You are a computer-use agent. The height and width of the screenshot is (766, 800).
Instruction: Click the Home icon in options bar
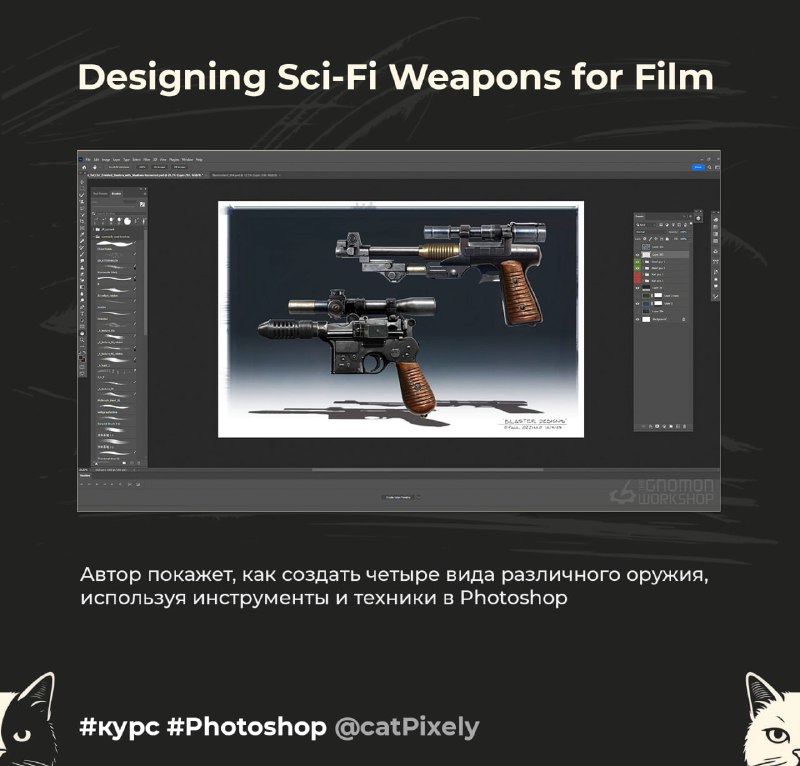84,167
